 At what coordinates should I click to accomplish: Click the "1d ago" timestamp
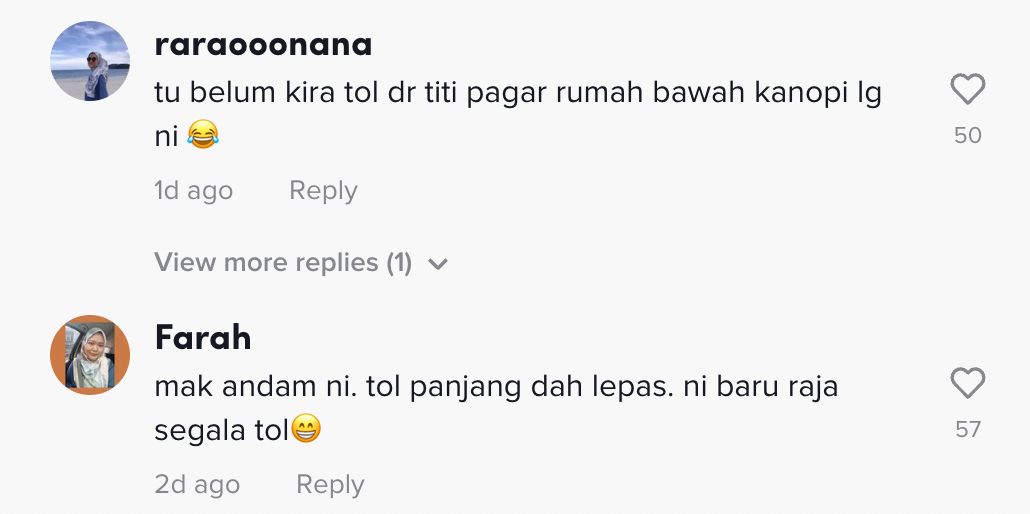coord(193,190)
